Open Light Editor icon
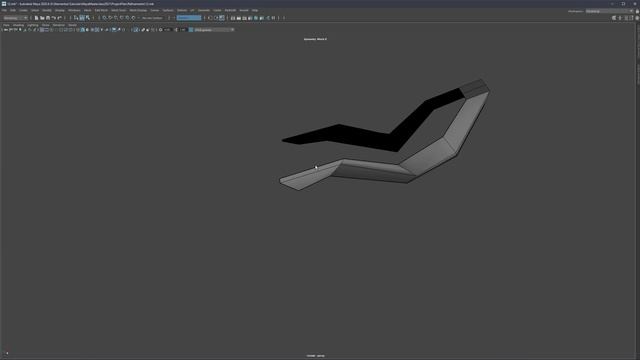Screen dimensions: 640x360 (267, 18)
